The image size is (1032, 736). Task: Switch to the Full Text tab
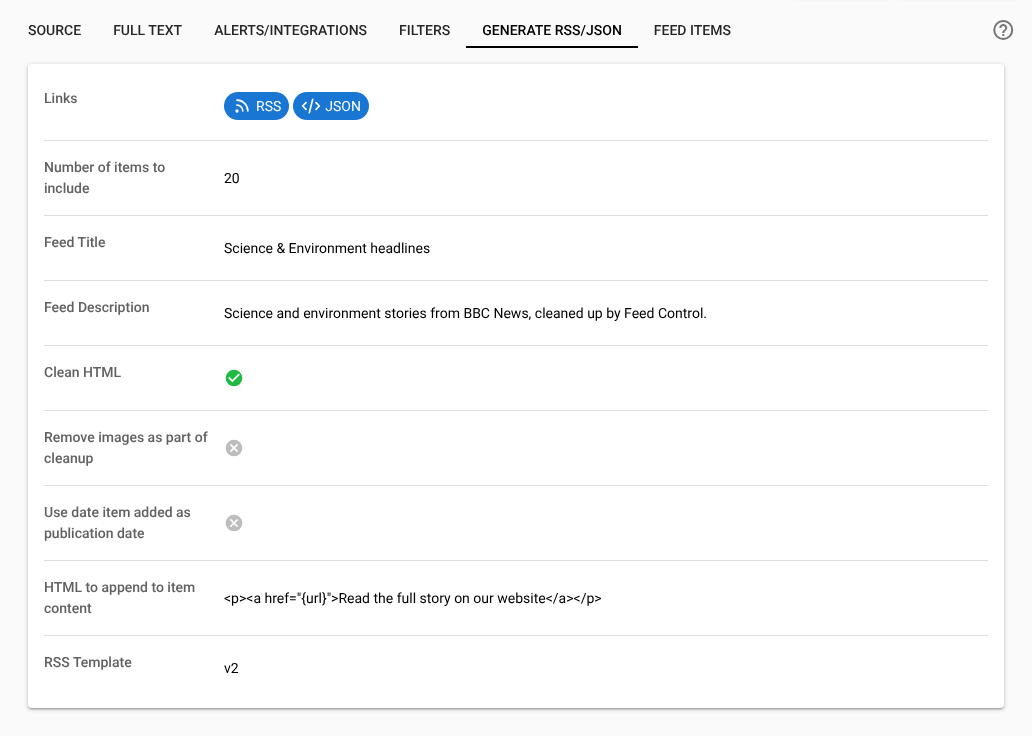(x=147, y=30)
